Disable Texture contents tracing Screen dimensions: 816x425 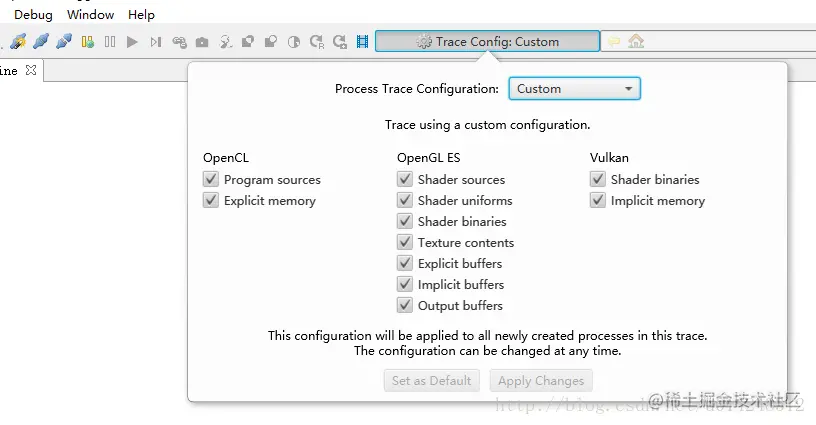405,243
